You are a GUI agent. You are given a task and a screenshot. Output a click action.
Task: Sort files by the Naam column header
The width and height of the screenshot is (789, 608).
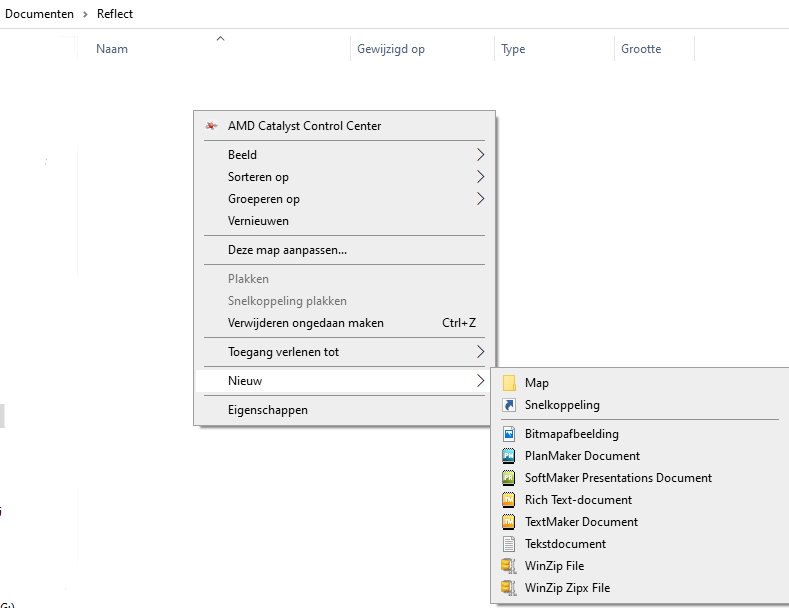pyautogui.click(x=112, y=49)
